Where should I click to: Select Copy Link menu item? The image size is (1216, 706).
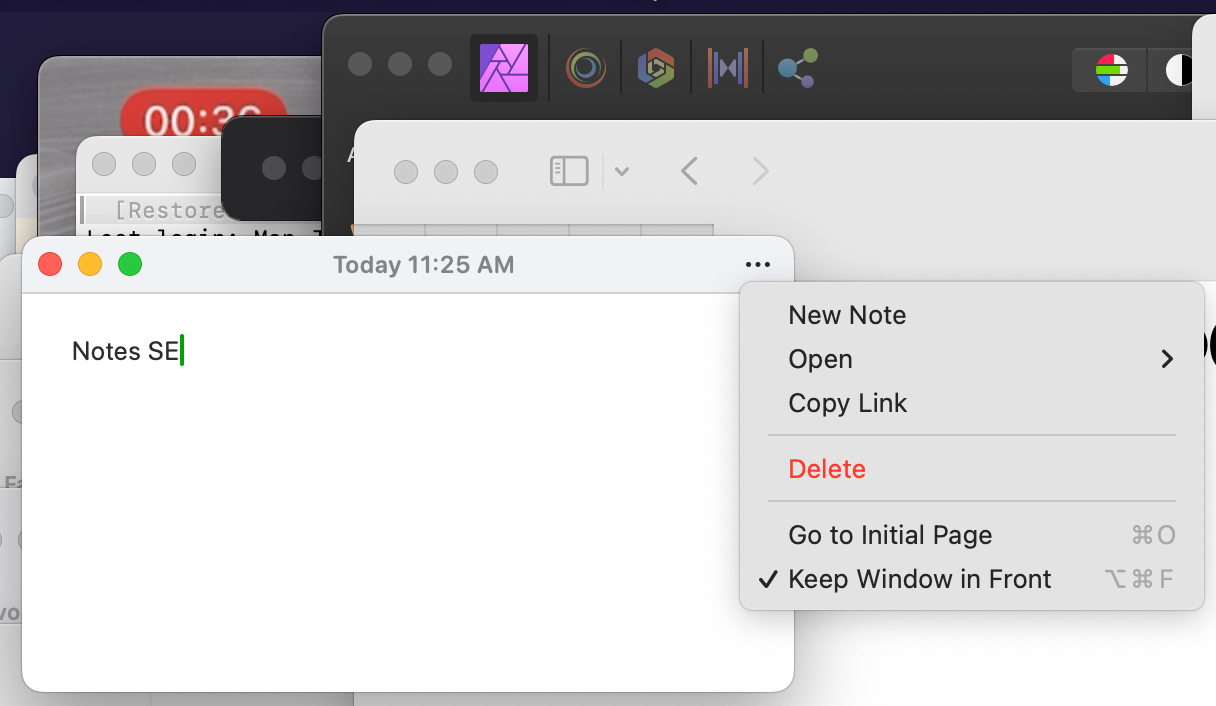(x=972, y=403)
